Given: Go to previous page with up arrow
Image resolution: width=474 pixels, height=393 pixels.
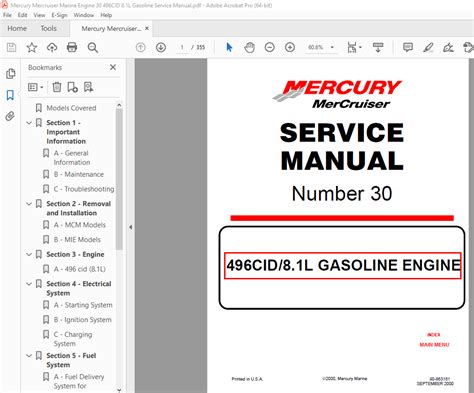Looking at the screenshot, I should pos(141,48).
